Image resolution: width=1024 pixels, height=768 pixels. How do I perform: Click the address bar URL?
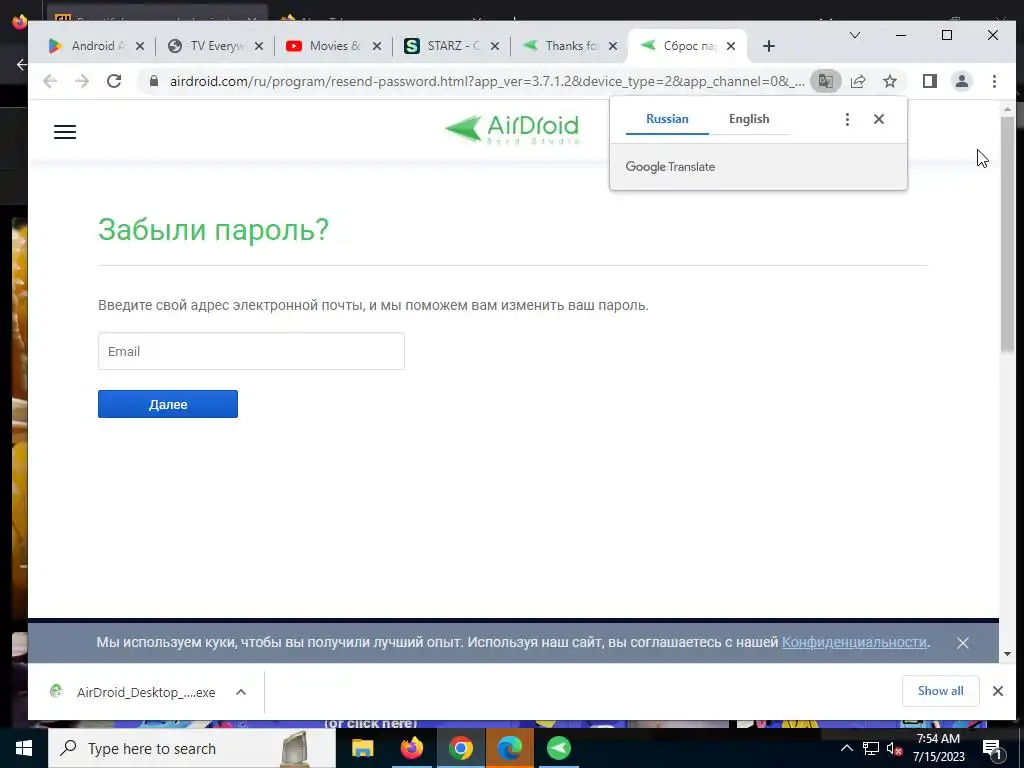[x=487, y=82]
